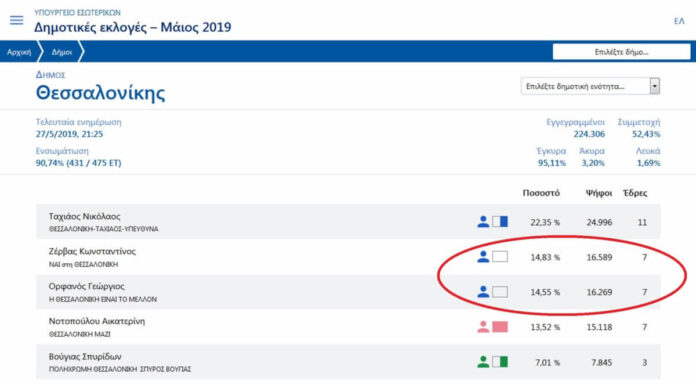
Task: Select candidate name Βούγιας Σπυρίδων
Action: click(x=84, y=357)
